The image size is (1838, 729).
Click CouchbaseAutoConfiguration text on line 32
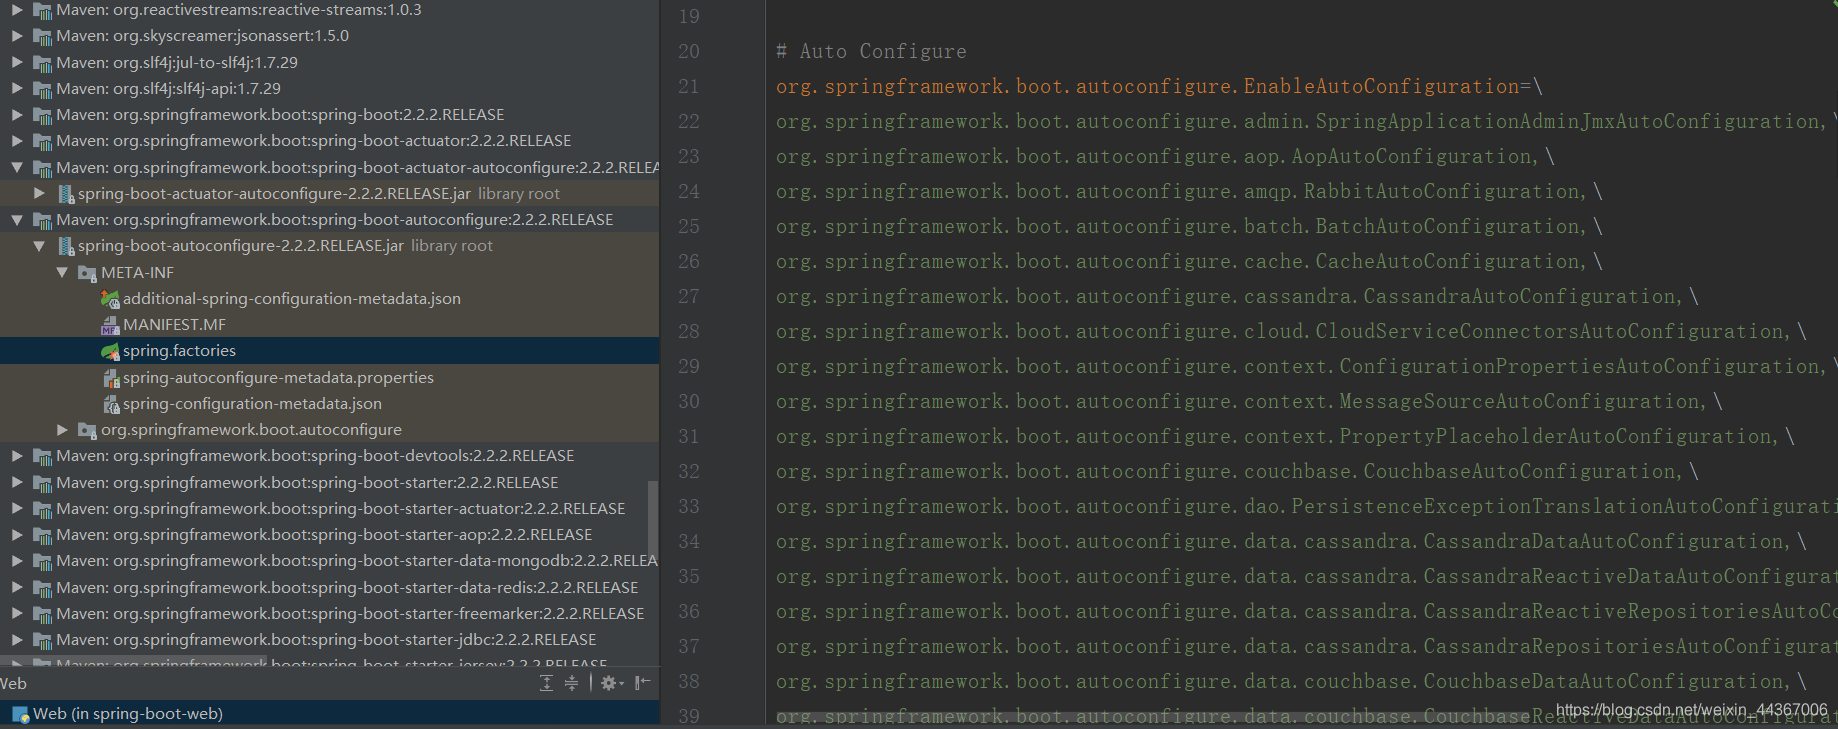(x=1520, y=471)
